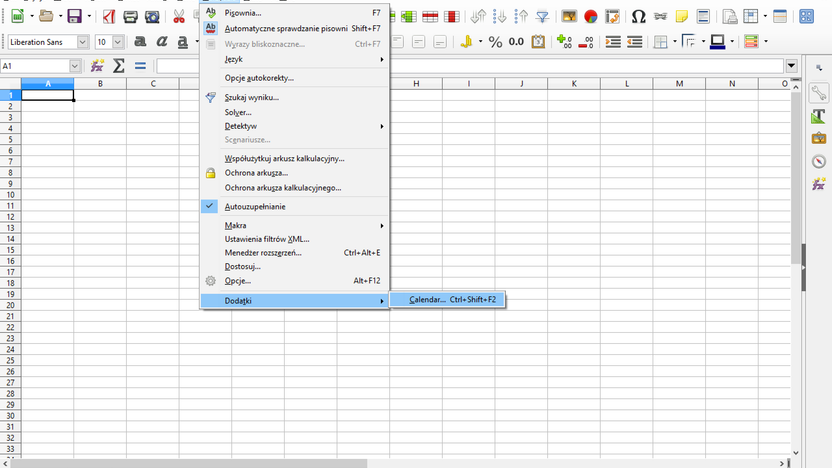Open Conditional Formatting dropdown arrow
The height and width of the screenshot is (468, 832).
766,41
